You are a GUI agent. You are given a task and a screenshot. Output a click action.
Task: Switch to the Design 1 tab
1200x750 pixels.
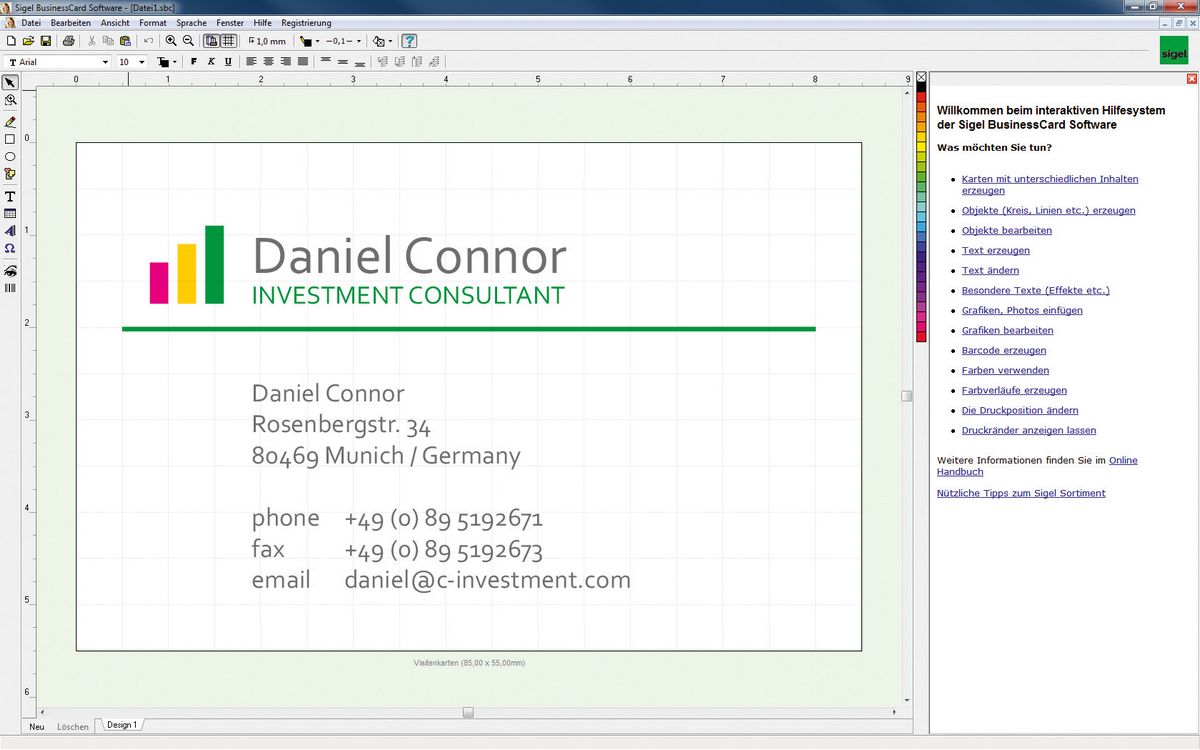[x=120, y=725]
